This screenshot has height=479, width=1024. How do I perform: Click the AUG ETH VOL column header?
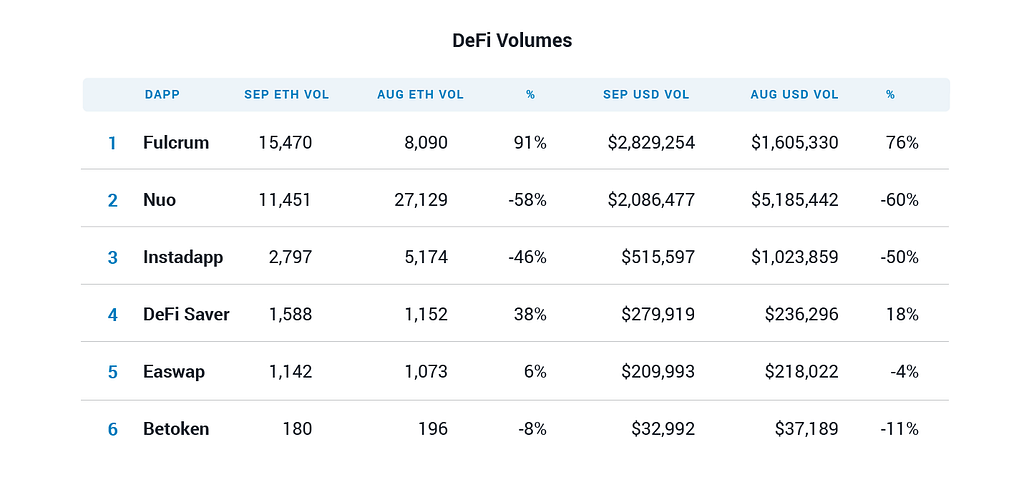[x=420, y=95]
